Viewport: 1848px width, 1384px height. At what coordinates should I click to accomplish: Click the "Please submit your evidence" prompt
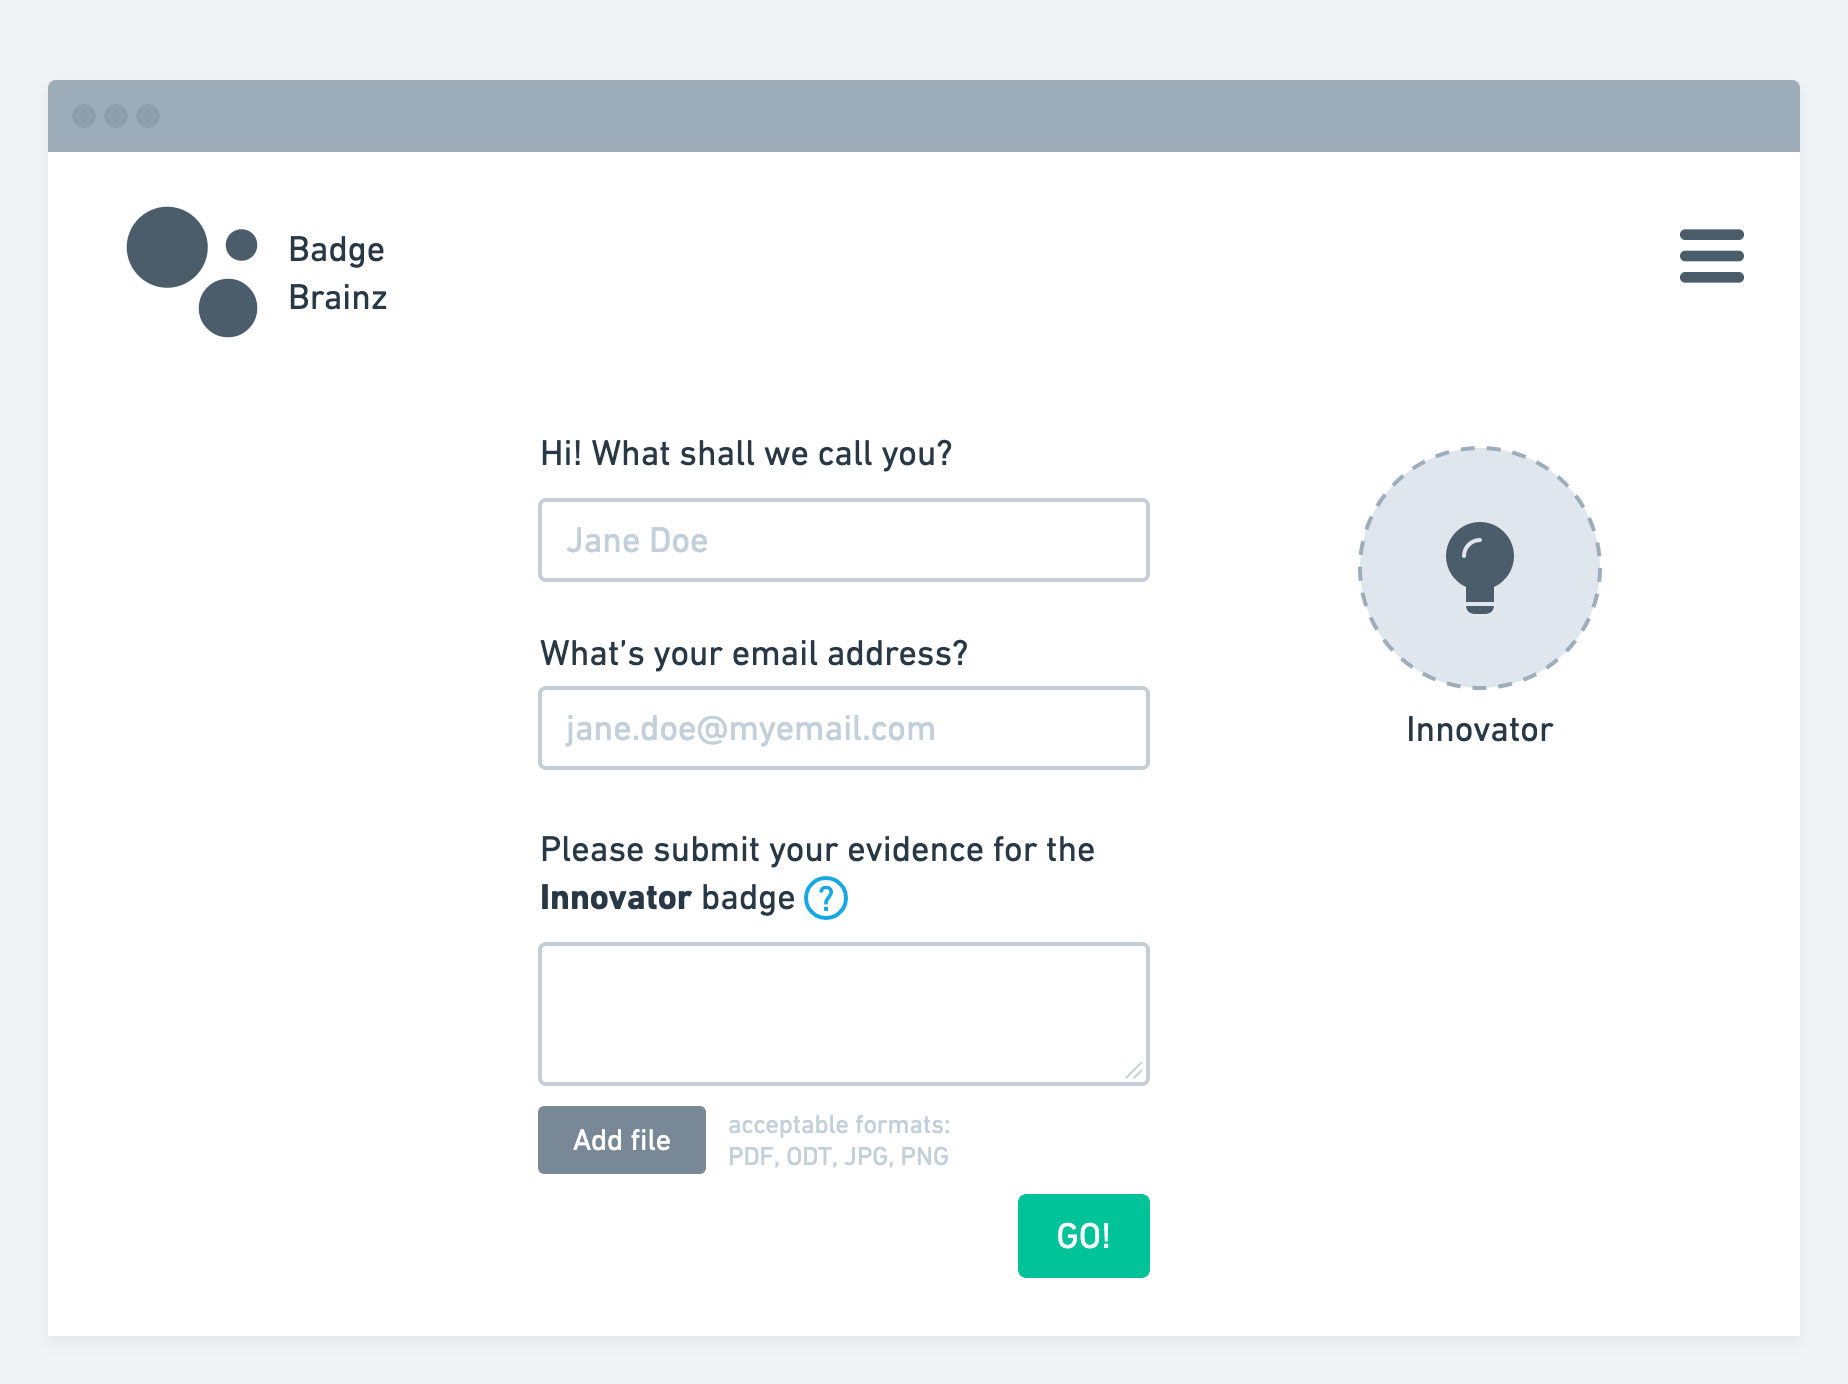[817, 849]
